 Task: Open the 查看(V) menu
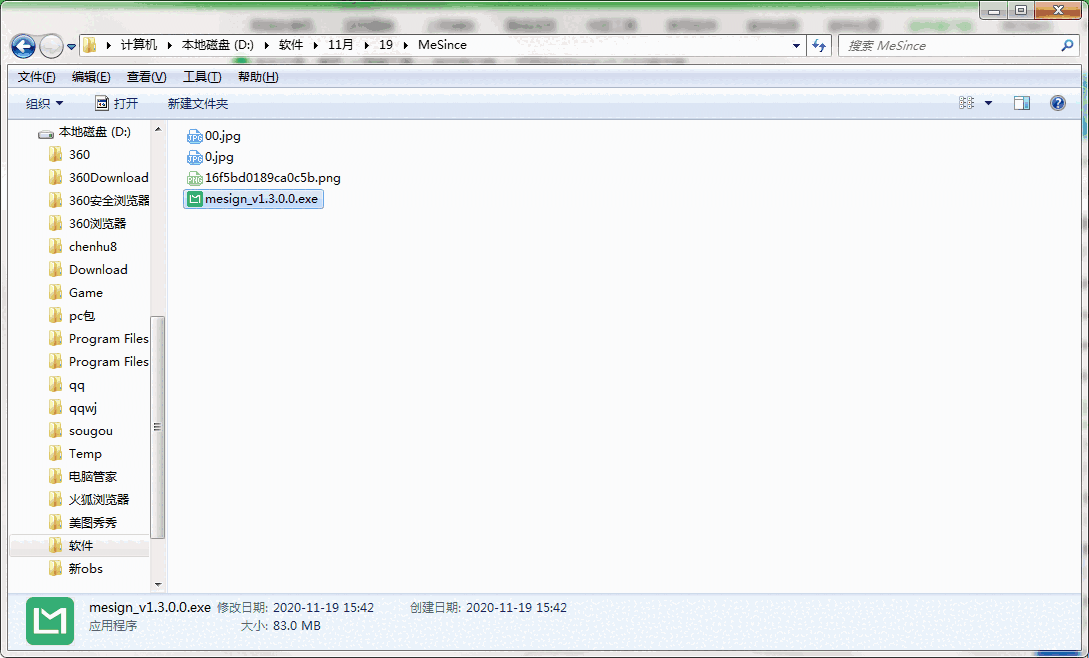coord(147,77)
